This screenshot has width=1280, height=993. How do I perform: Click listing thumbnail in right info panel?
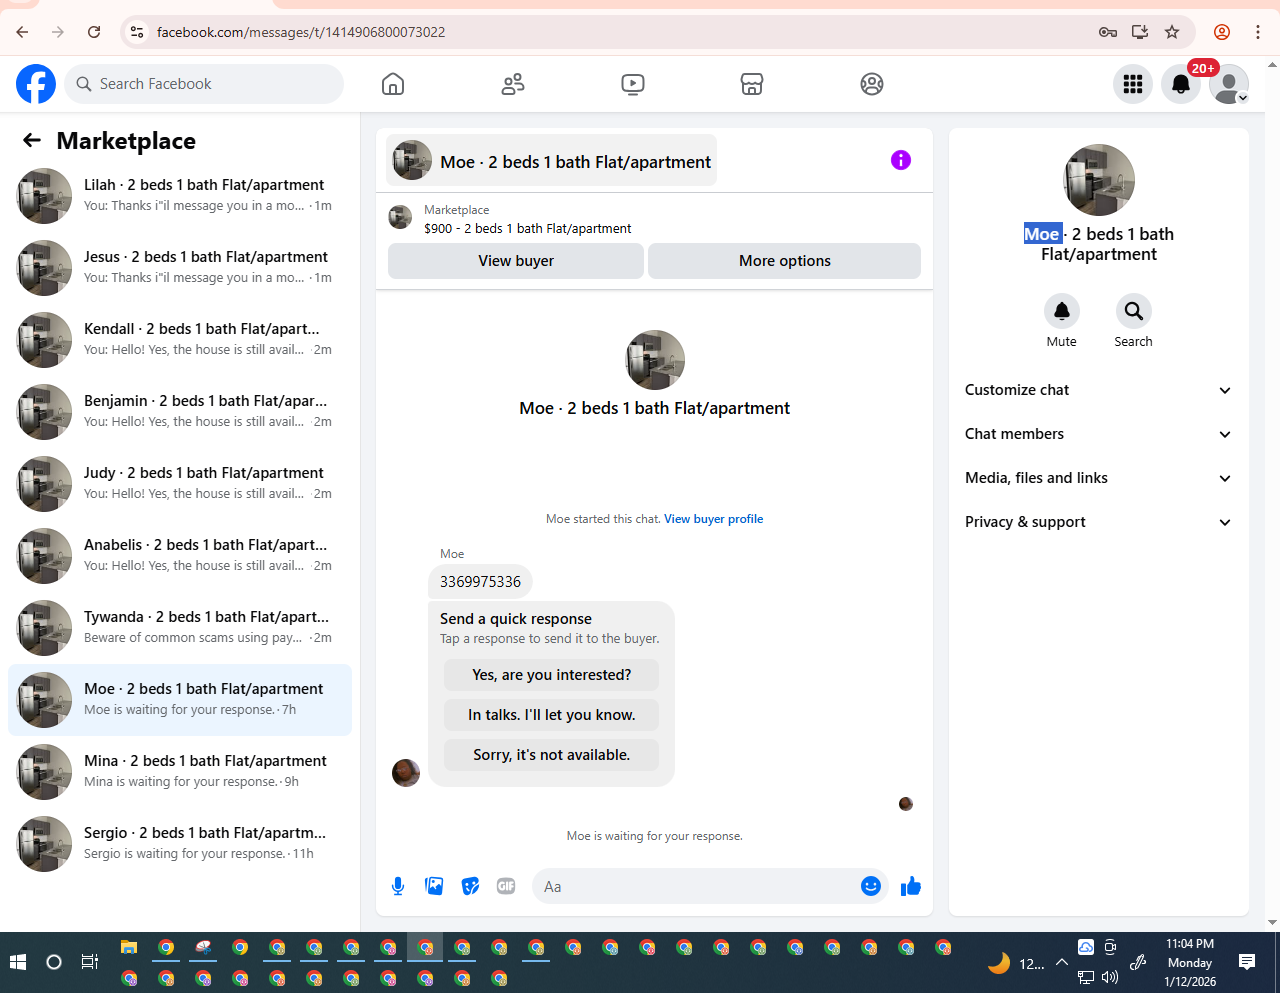(1099, 180)
